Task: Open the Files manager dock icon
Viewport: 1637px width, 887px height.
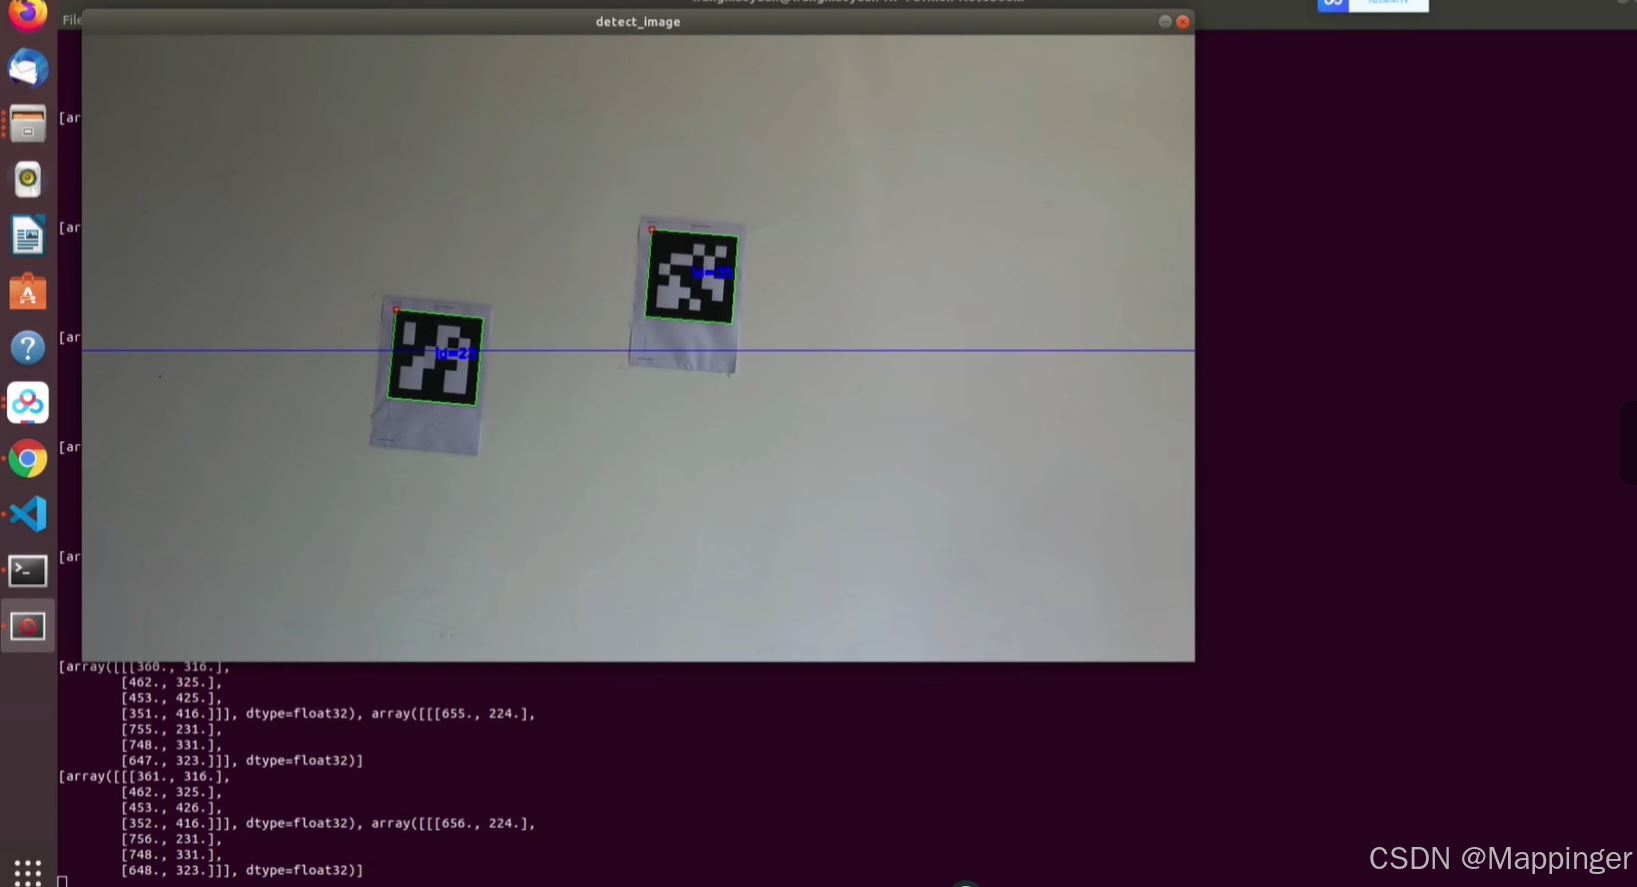Action: 28,124
